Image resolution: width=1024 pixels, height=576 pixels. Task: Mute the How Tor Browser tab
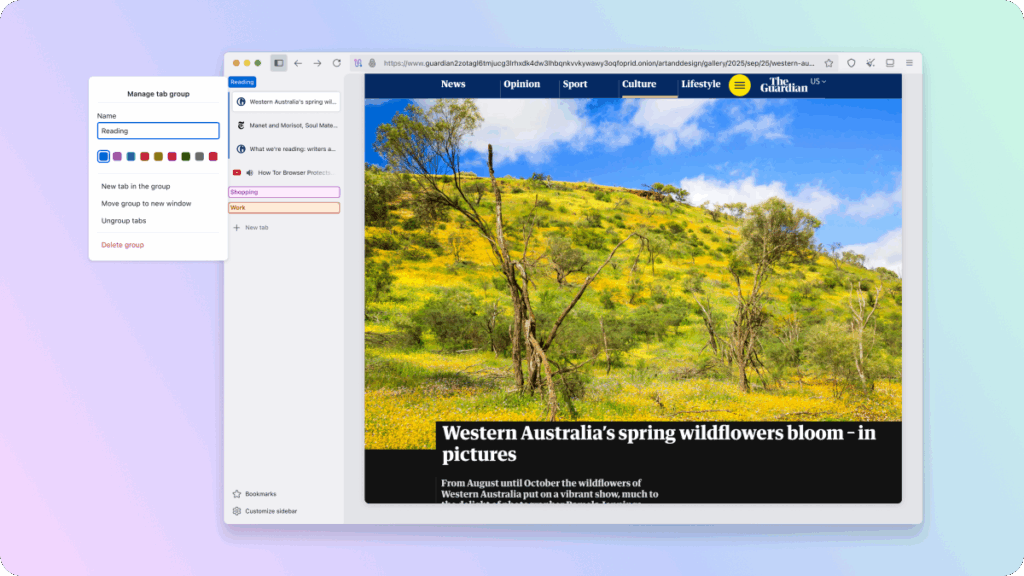point(249,170)
